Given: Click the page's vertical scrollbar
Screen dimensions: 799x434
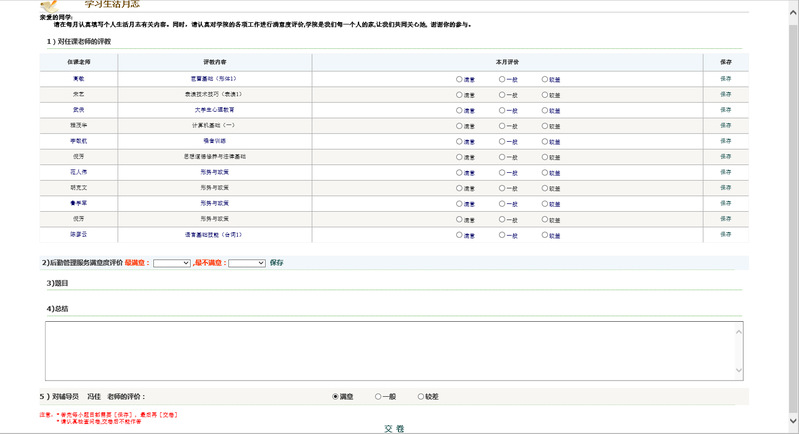Looking at the screenshot, I should [792, 200].
